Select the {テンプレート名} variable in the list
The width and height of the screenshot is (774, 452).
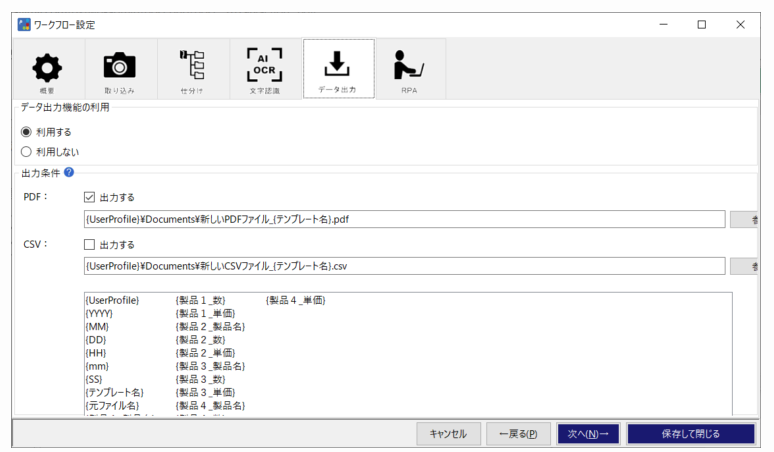(115, 392)
